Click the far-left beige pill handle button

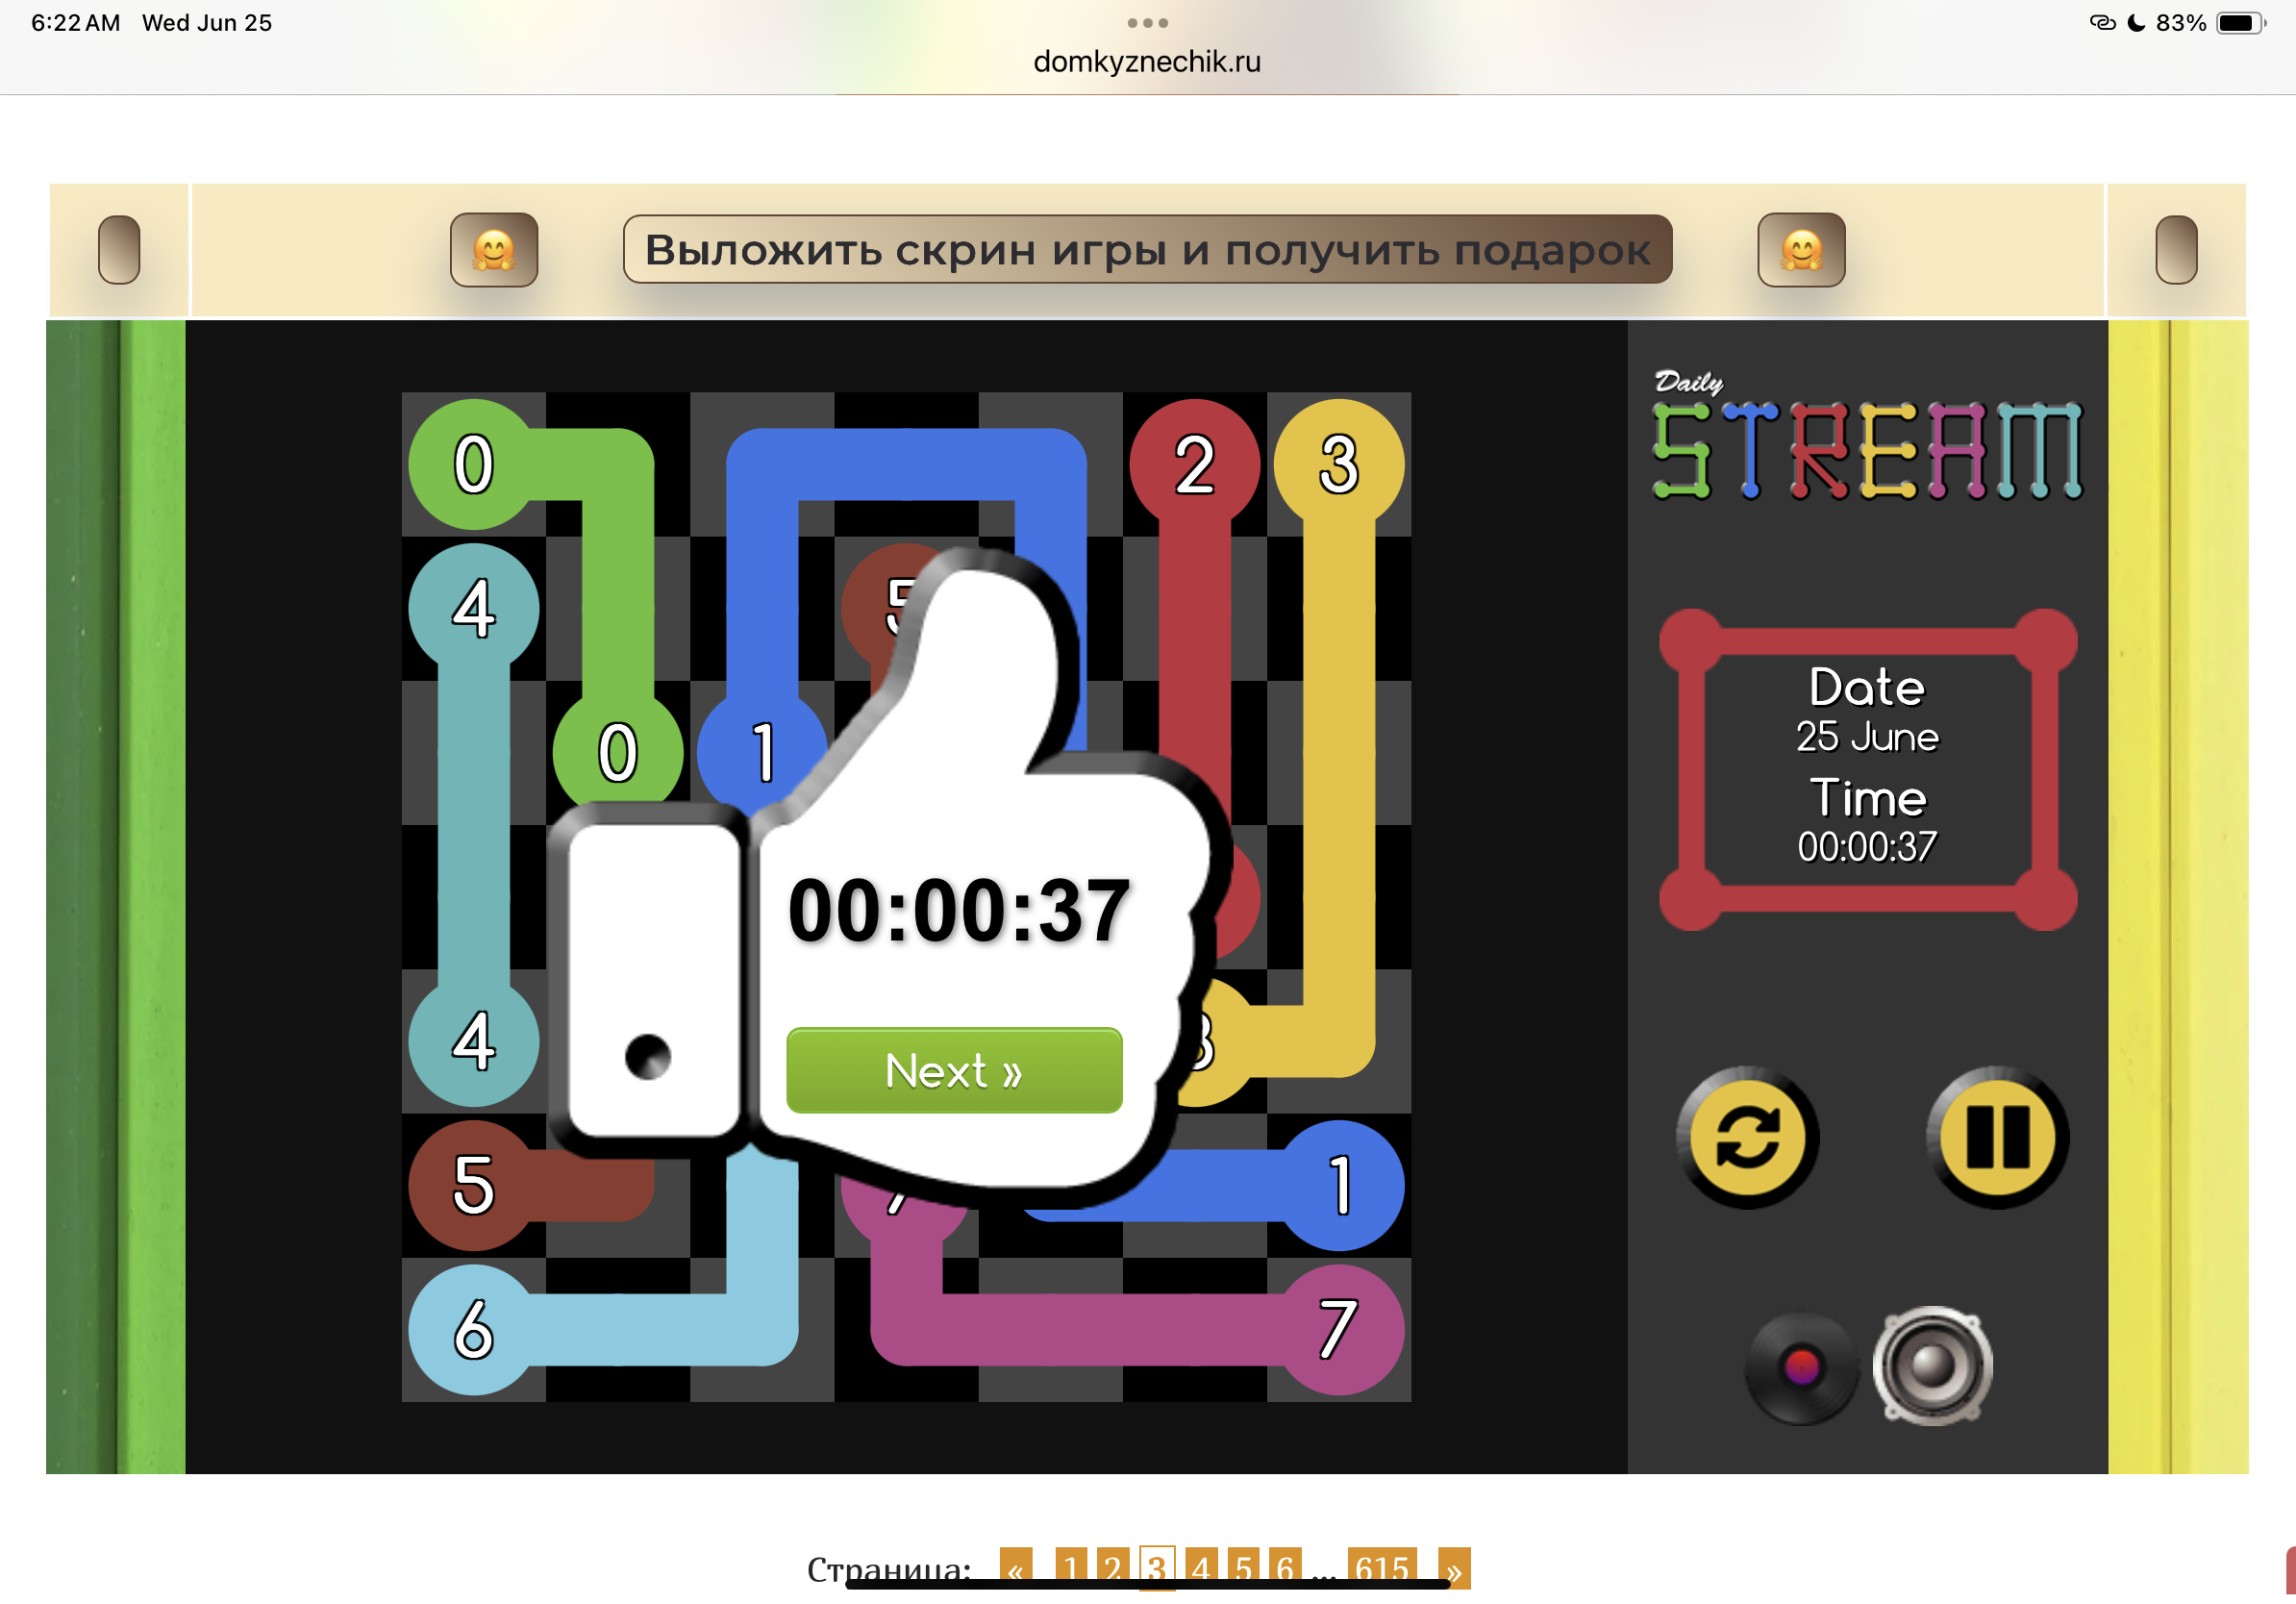pyautogui.click(x=119, y=250)
